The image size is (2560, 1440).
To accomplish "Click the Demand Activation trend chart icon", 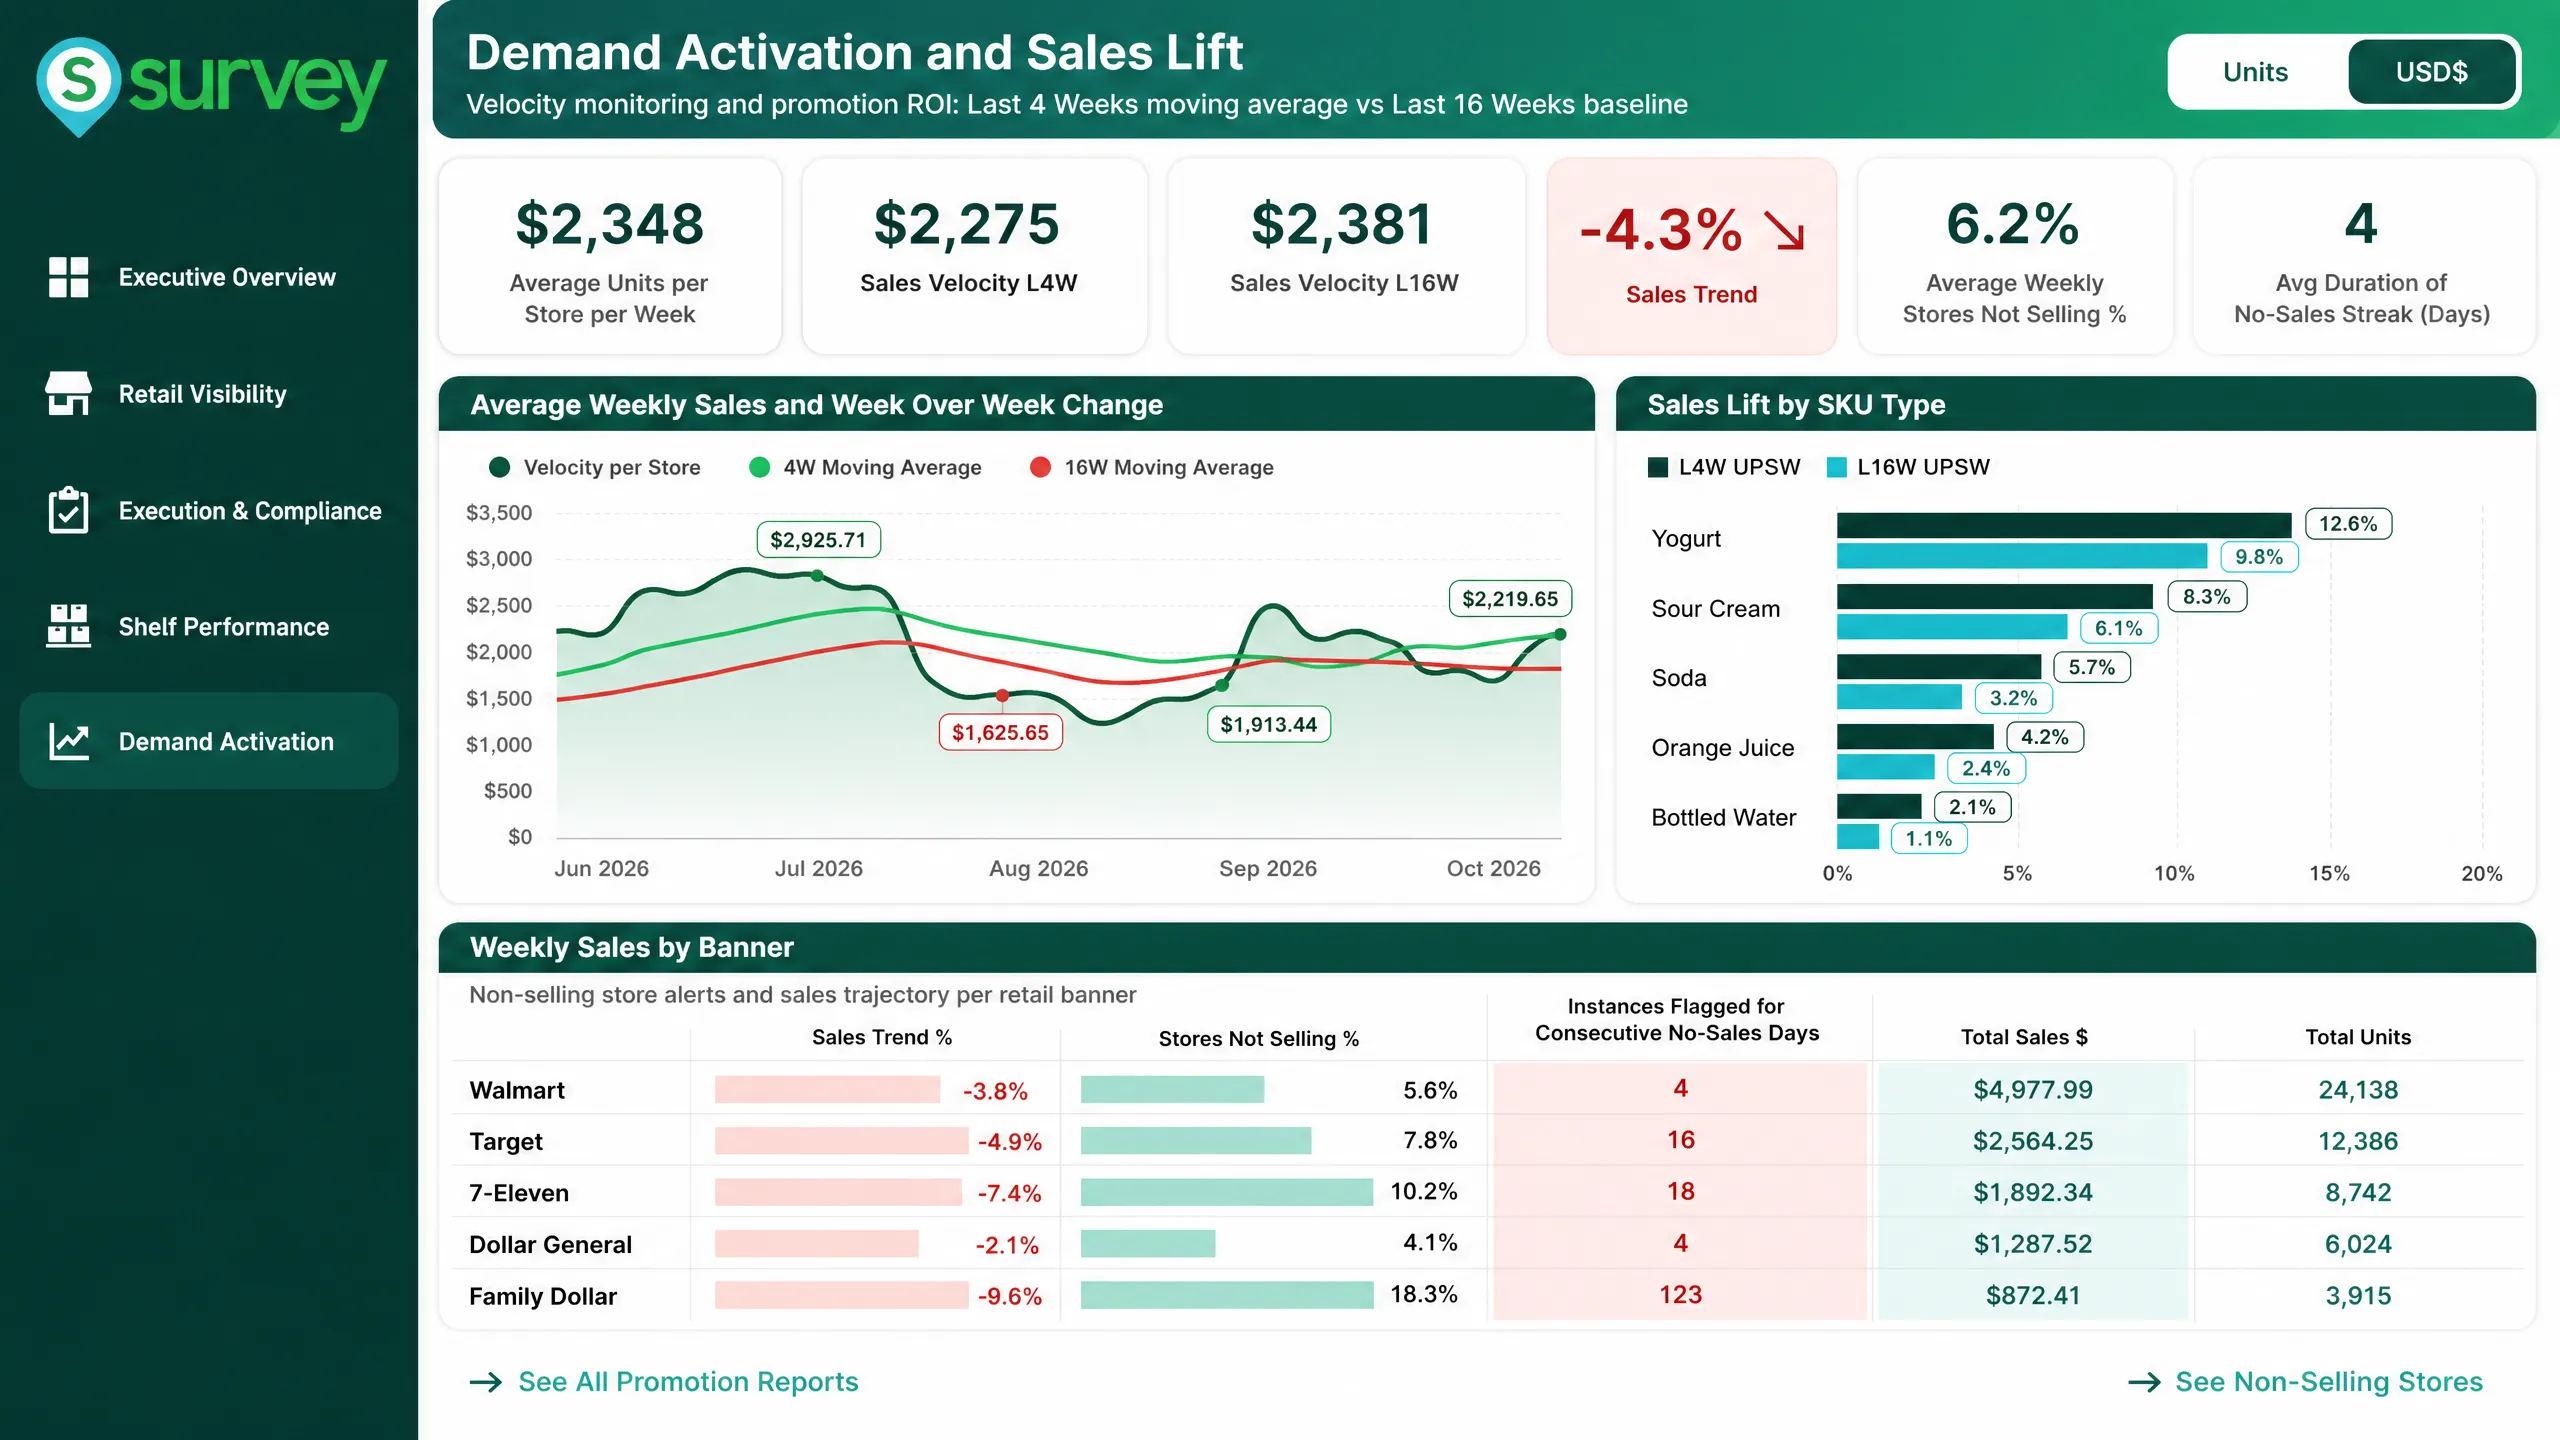I will [x=69, y=741].
